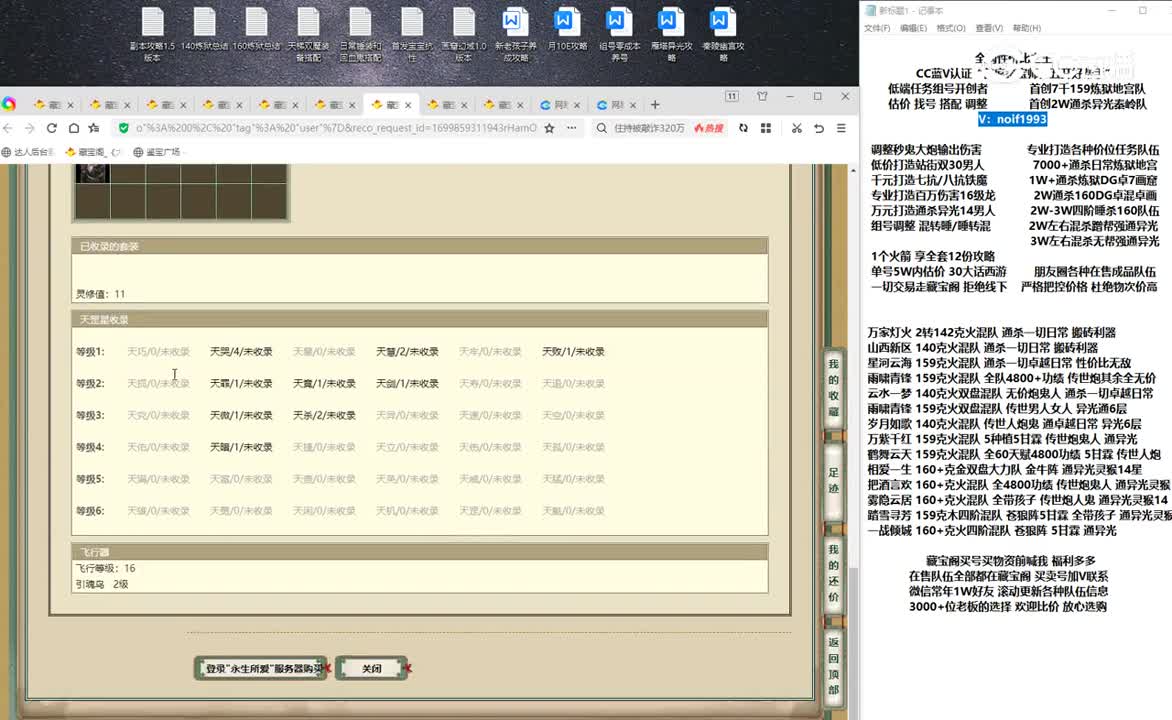Open Notepad 格式(O) menu
This screenshot has height=720, width=1172.
point(951,28)
